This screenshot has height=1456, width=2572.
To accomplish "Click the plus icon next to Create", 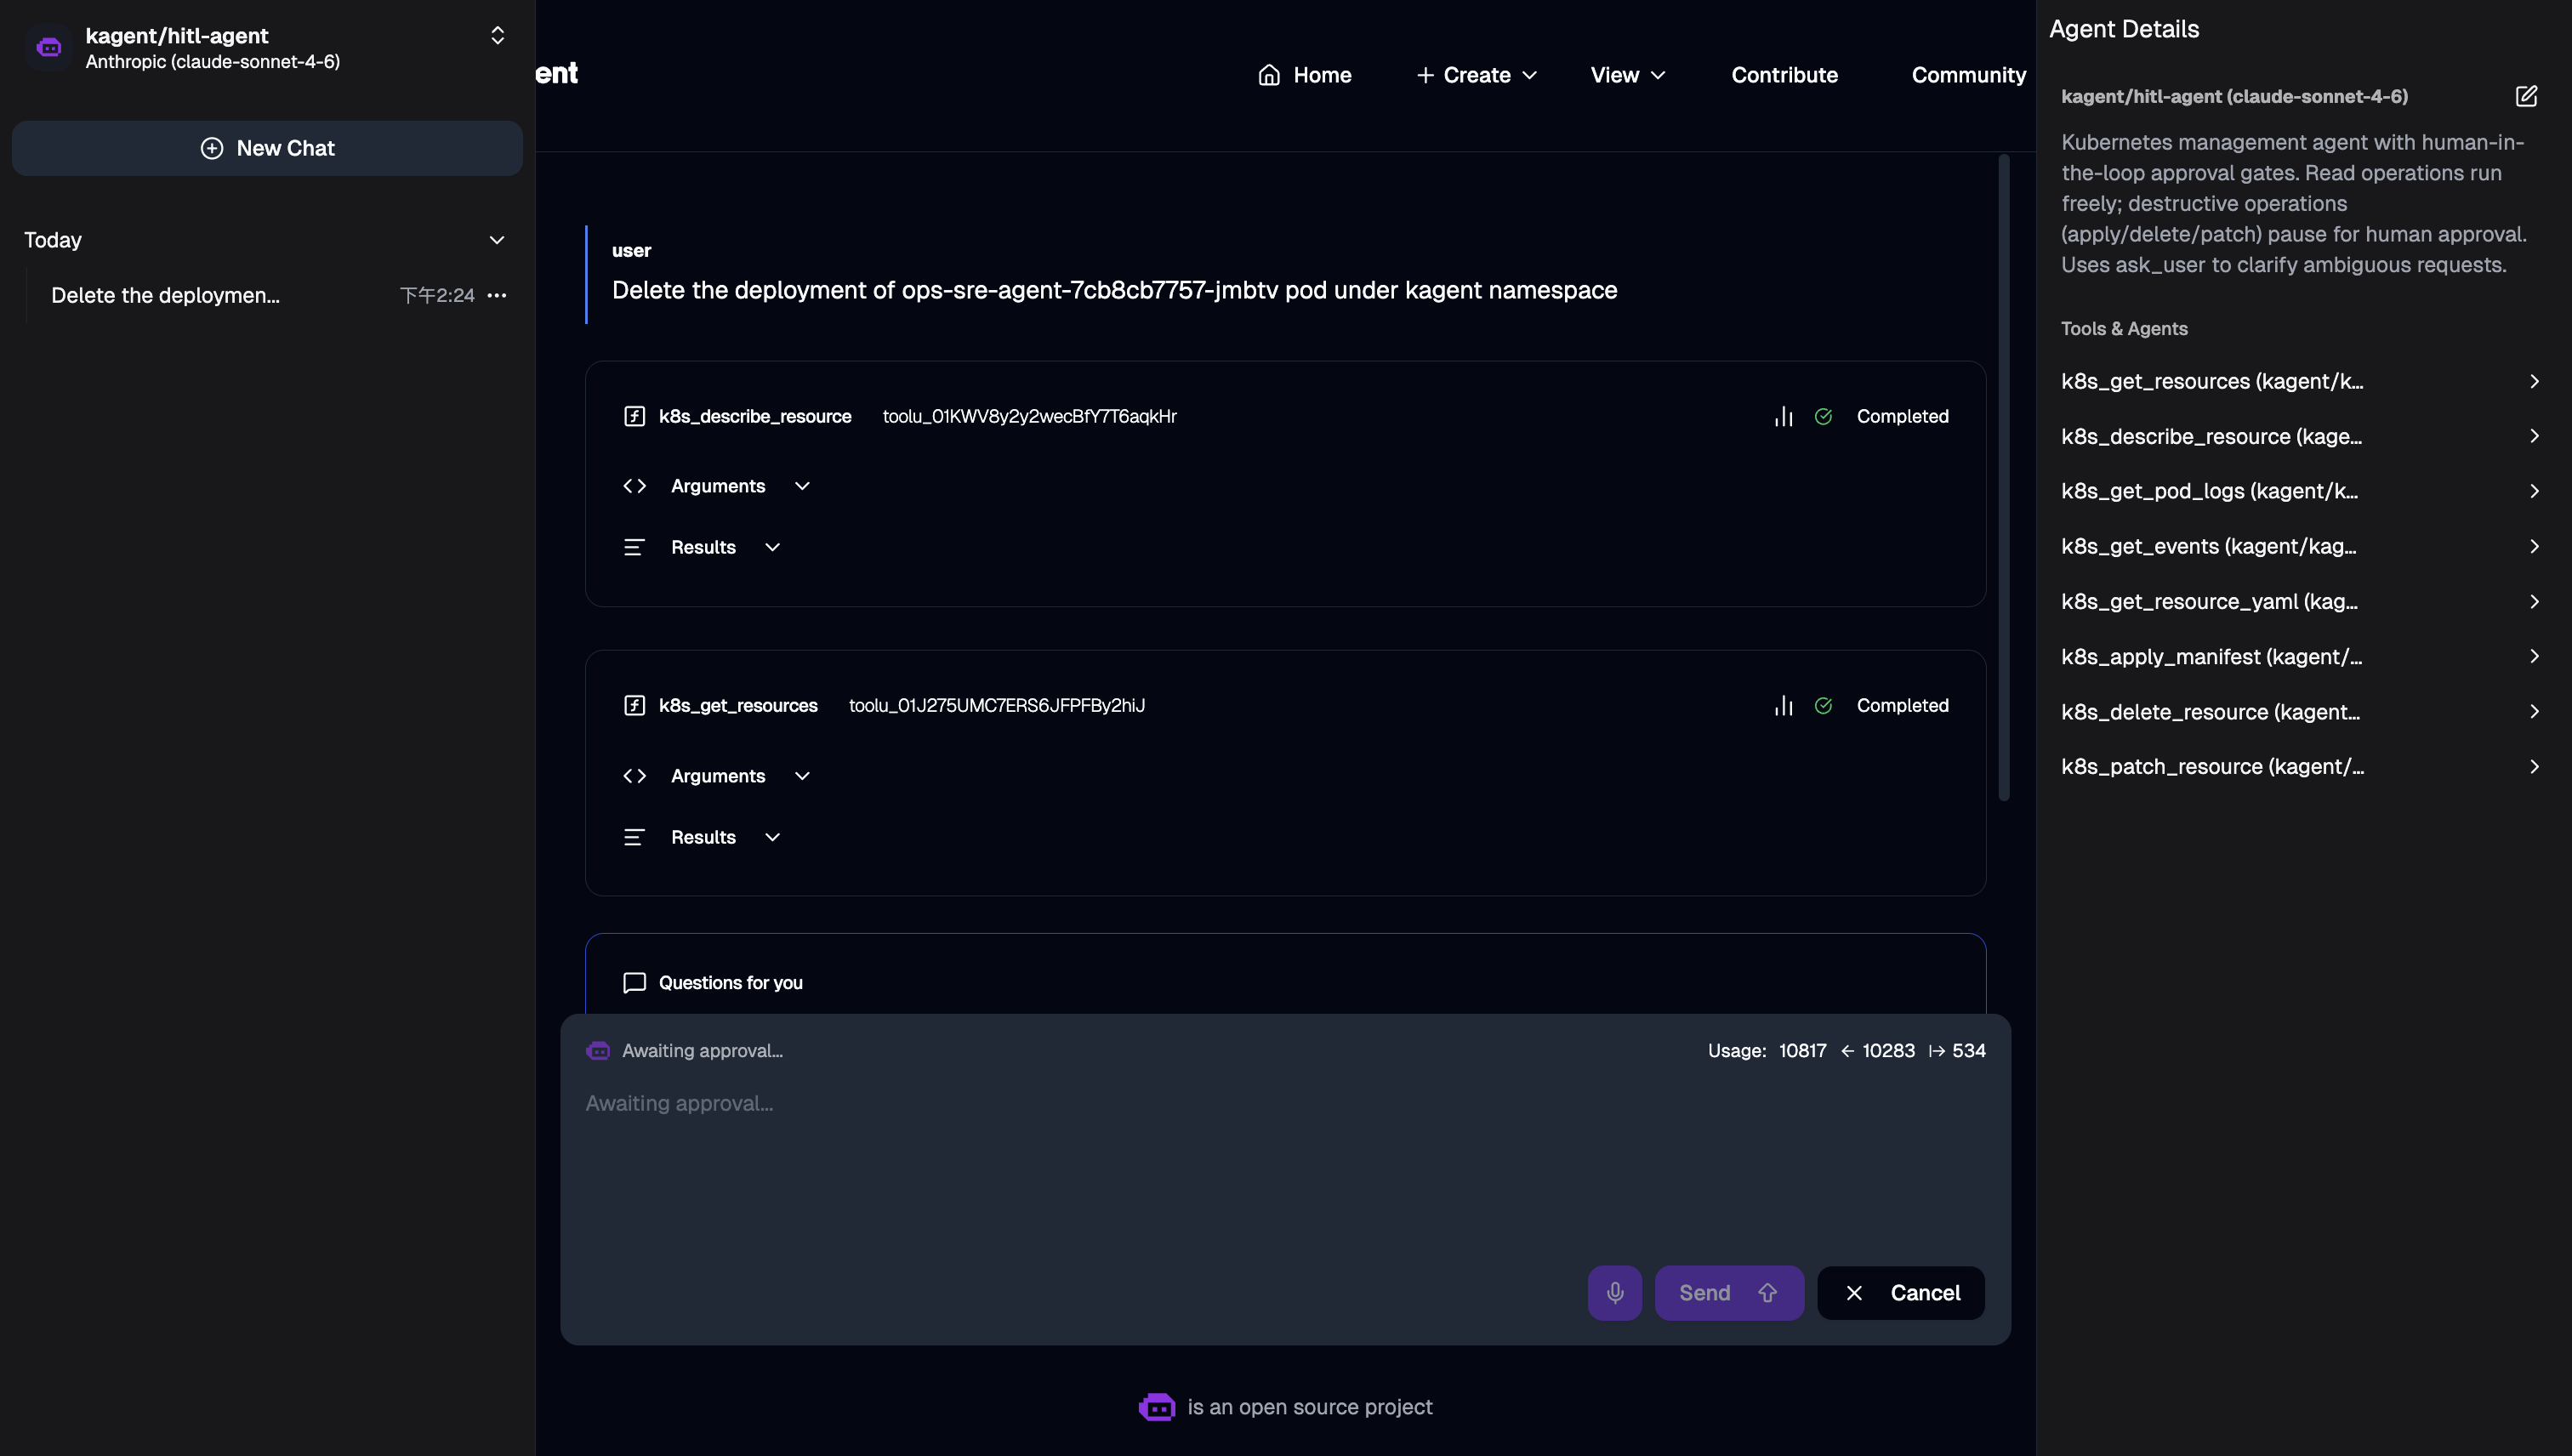I will 1425,75.
